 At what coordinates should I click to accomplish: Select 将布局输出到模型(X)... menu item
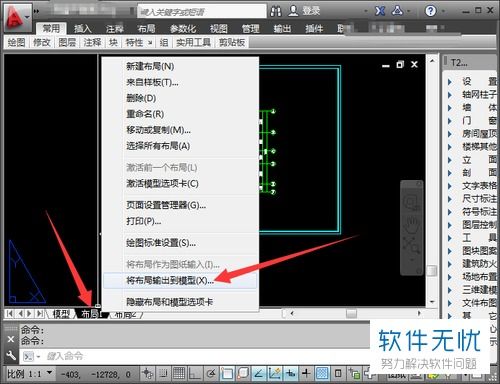180,281
